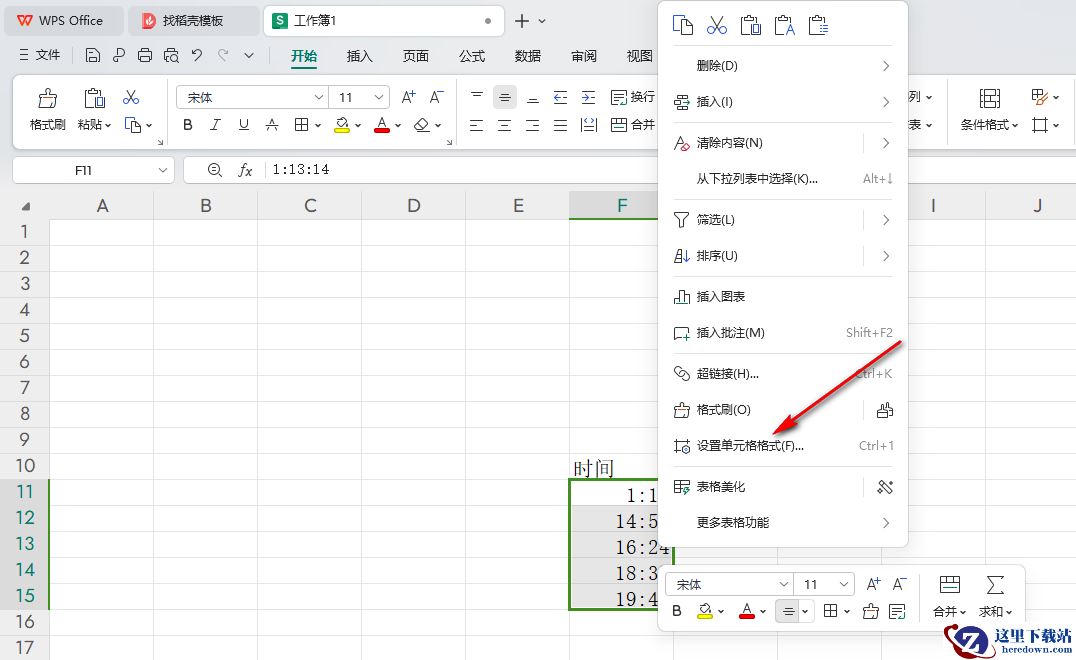Increase indent in the ribbon
Screen dimensions: 1076x660
[x=589, y=97]
